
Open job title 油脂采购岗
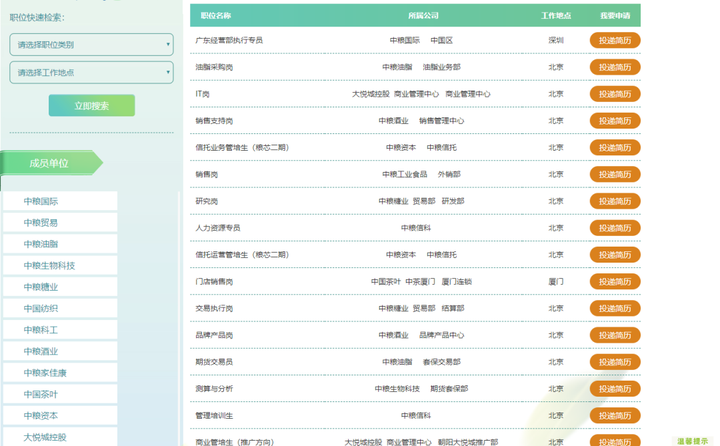point(214,67)
